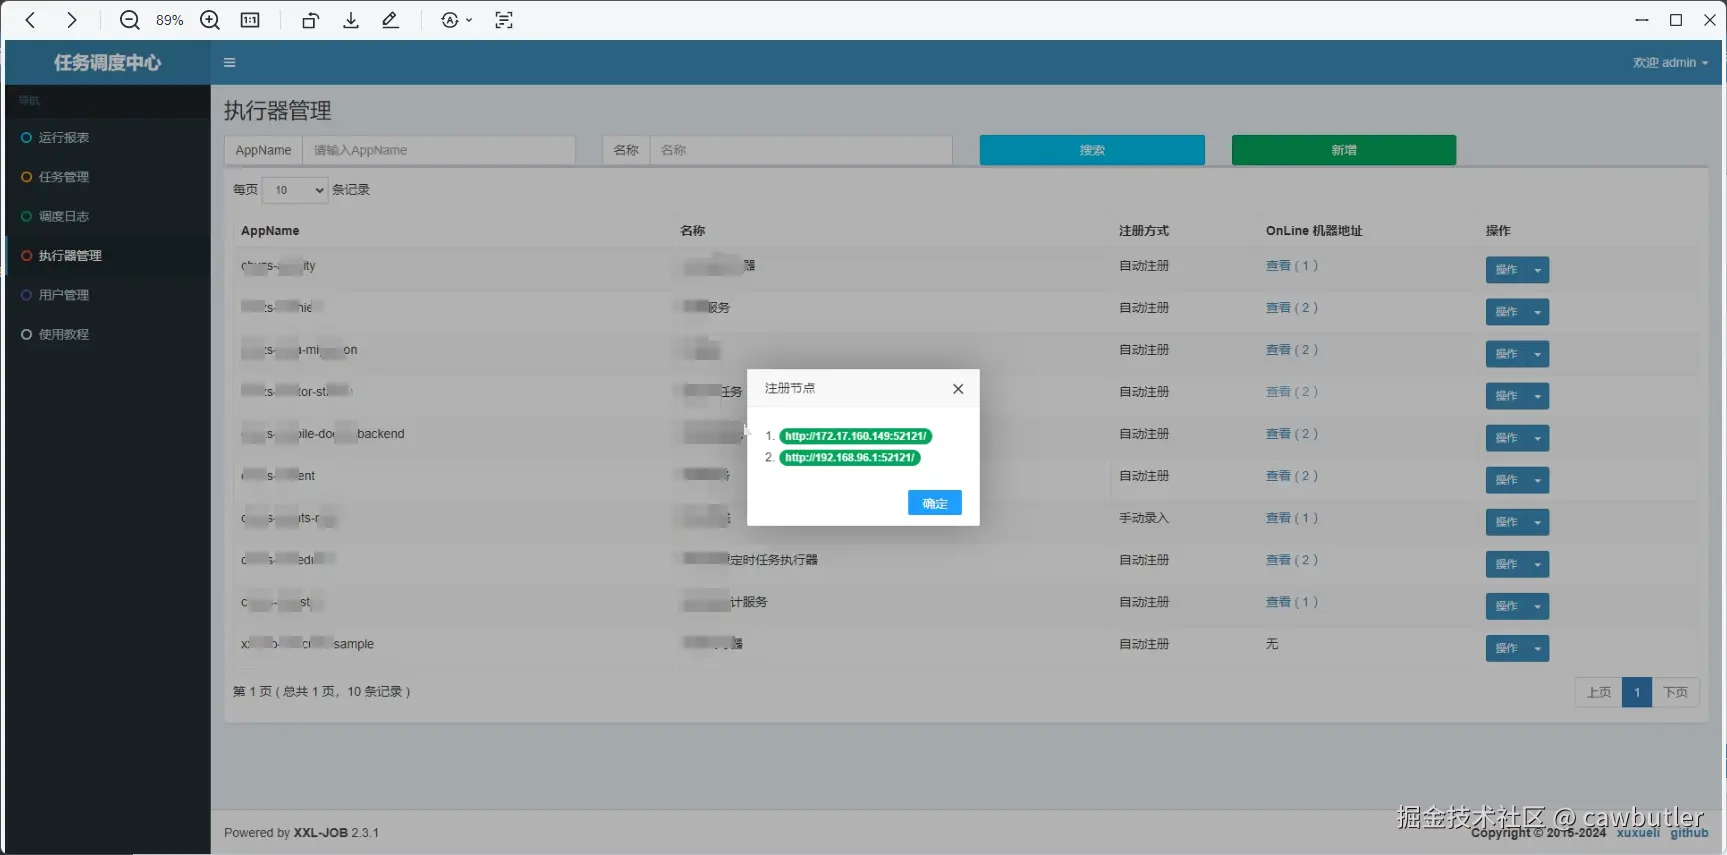Click the AppName input field
Viewport: 1727px width, 855px height.
(439, 150)
